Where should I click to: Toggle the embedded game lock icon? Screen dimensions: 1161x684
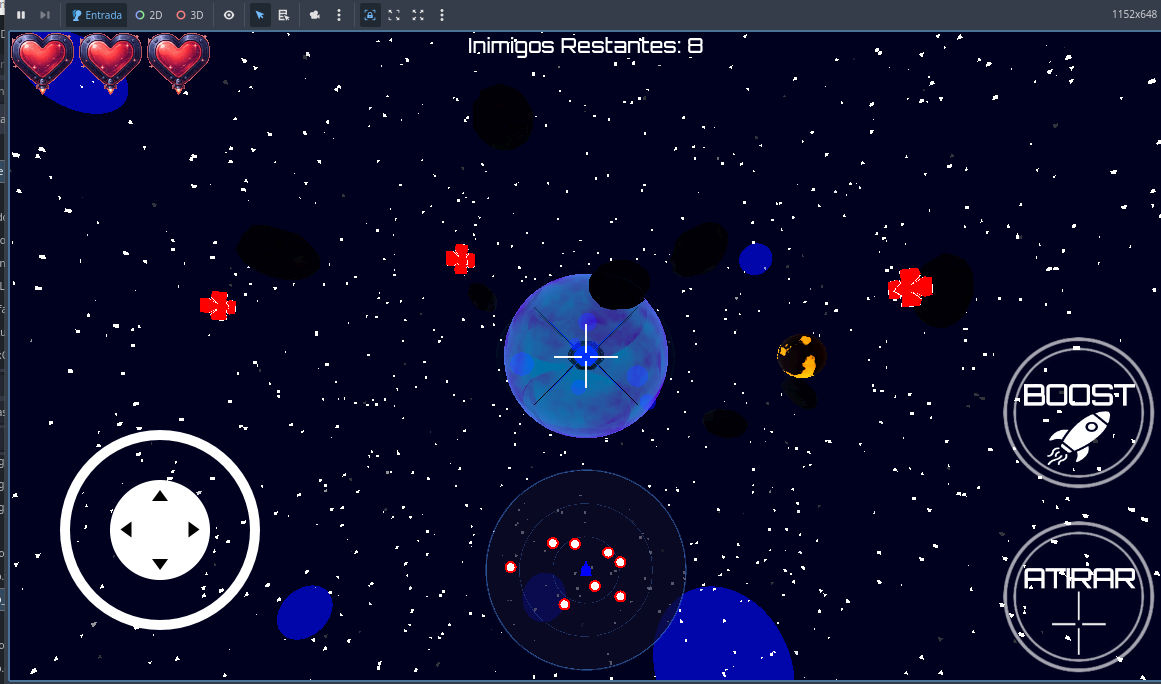[370, 15]
